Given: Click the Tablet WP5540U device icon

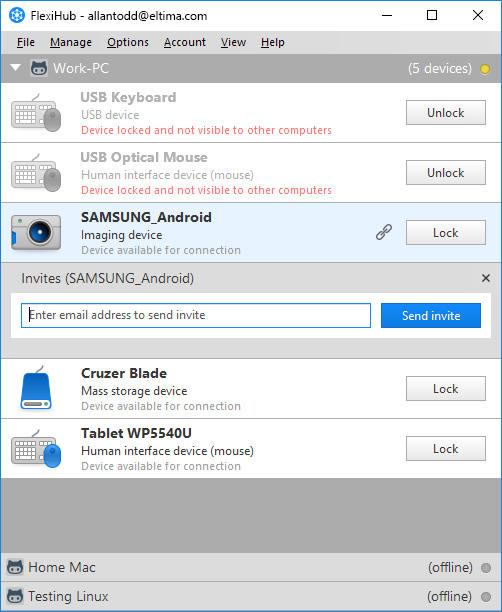Looking at the screenshot, I should pos(36,448).
